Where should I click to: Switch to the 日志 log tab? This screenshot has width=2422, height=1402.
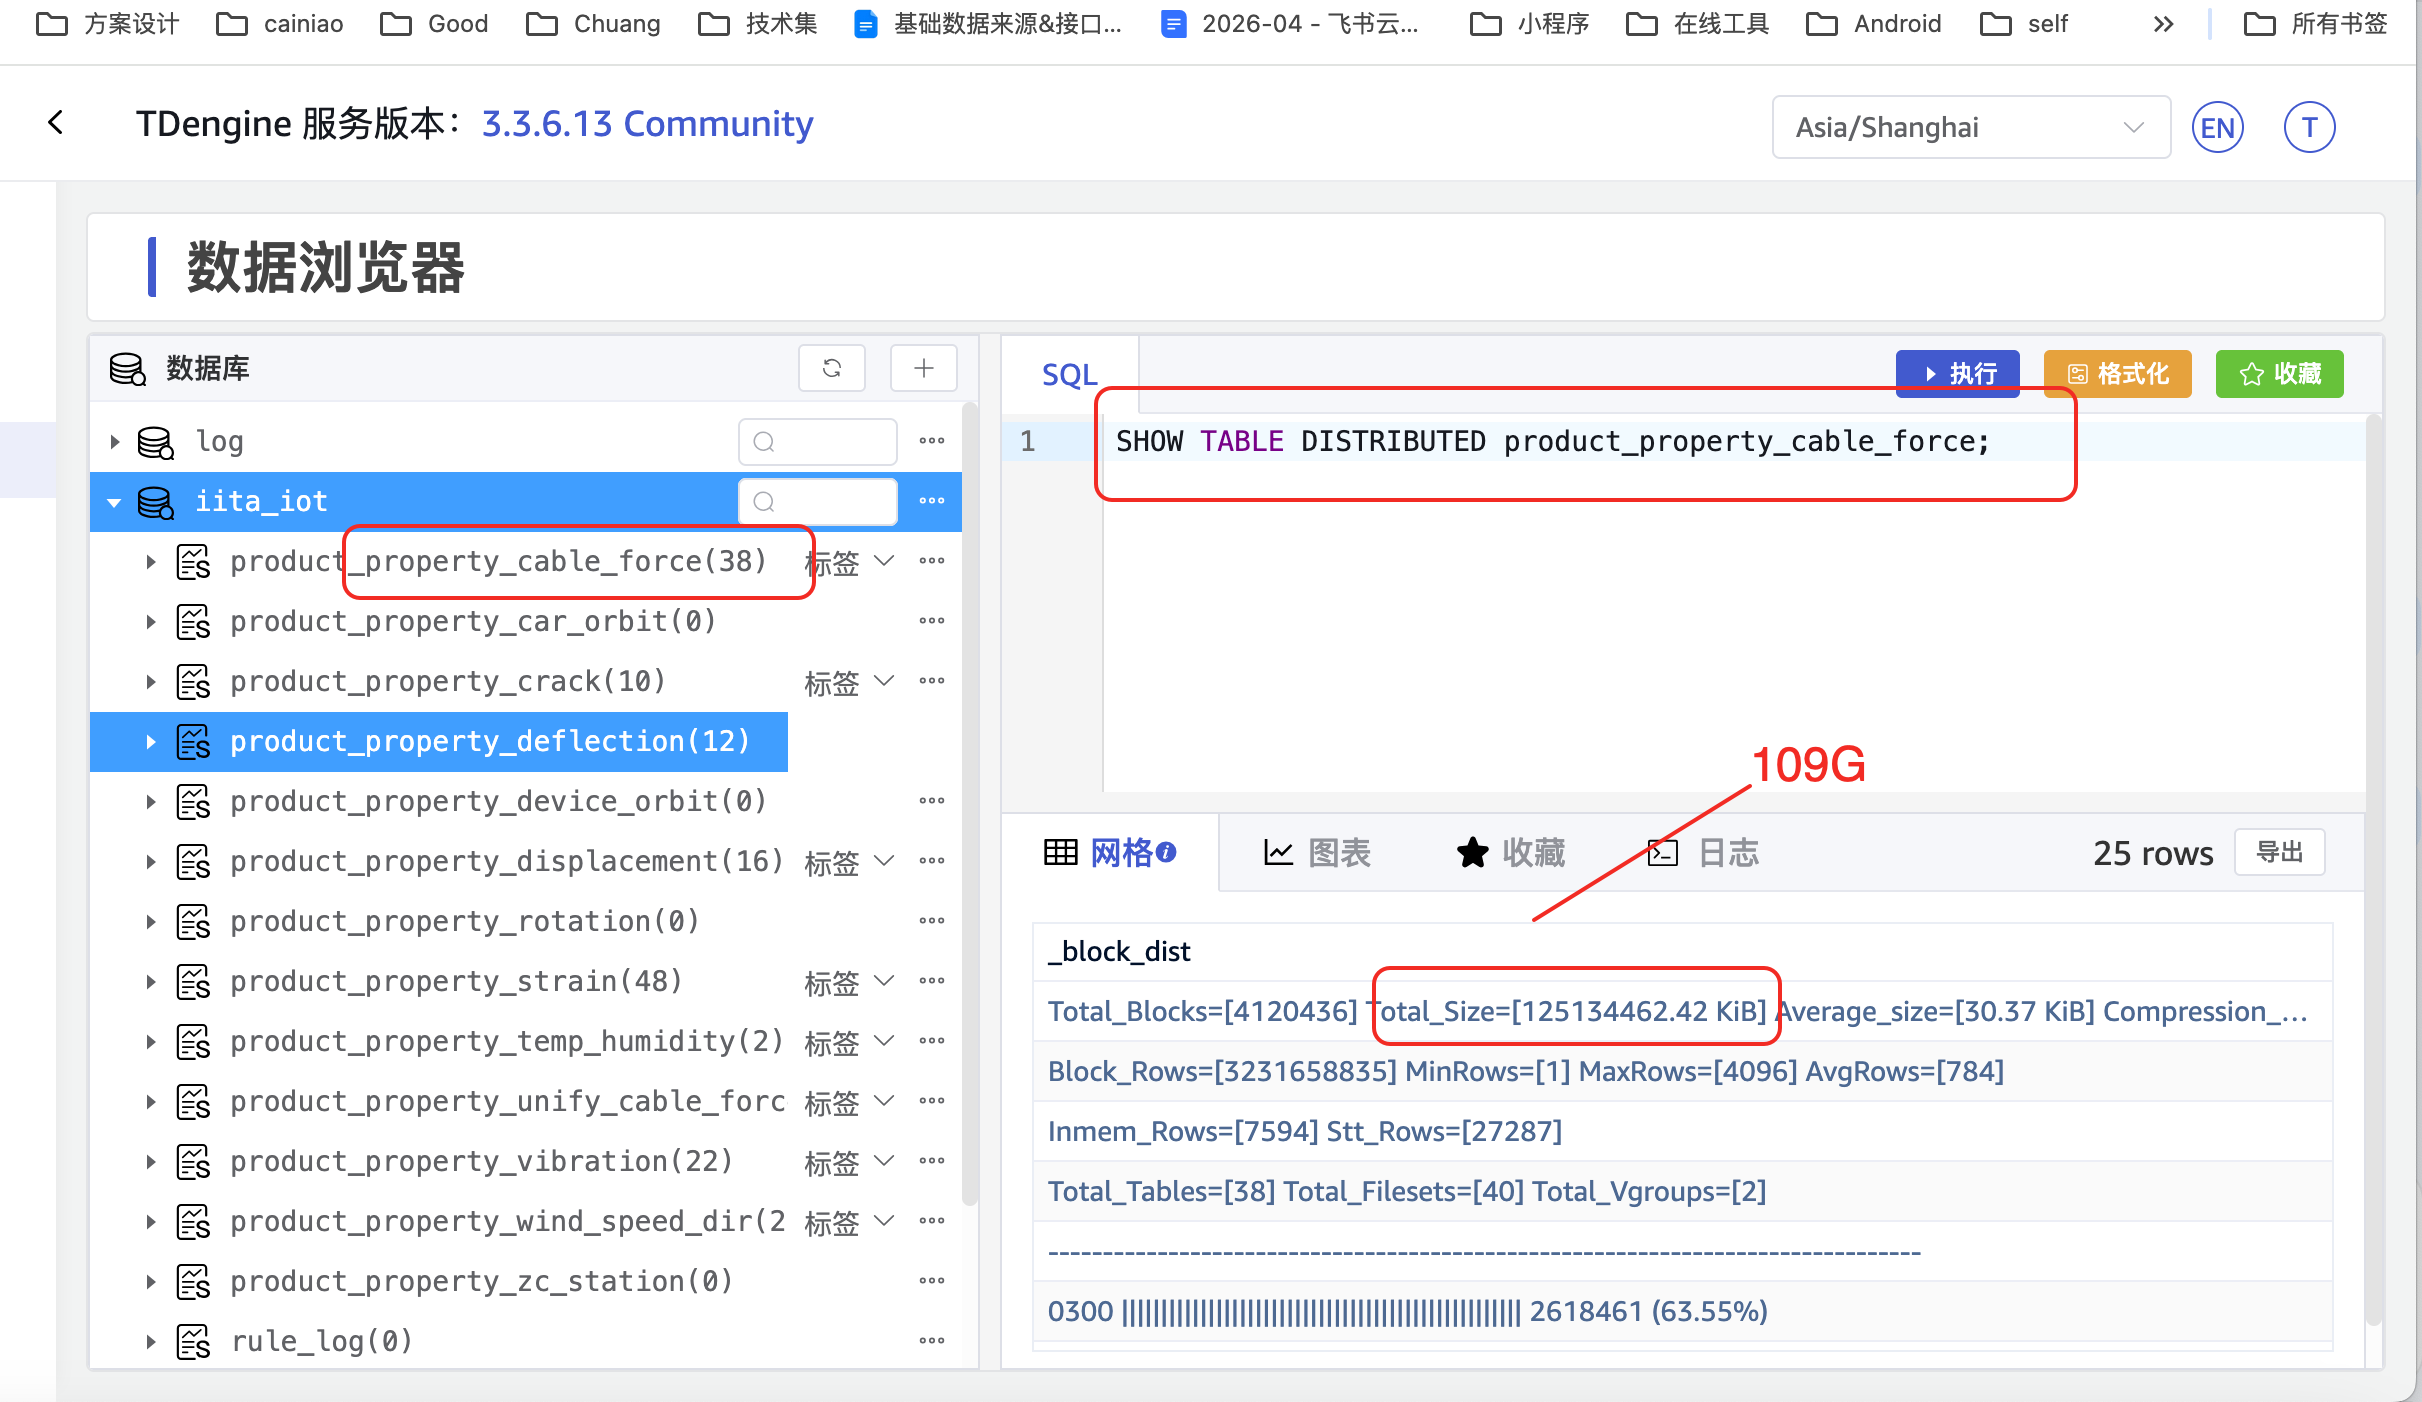point(1703,852)
